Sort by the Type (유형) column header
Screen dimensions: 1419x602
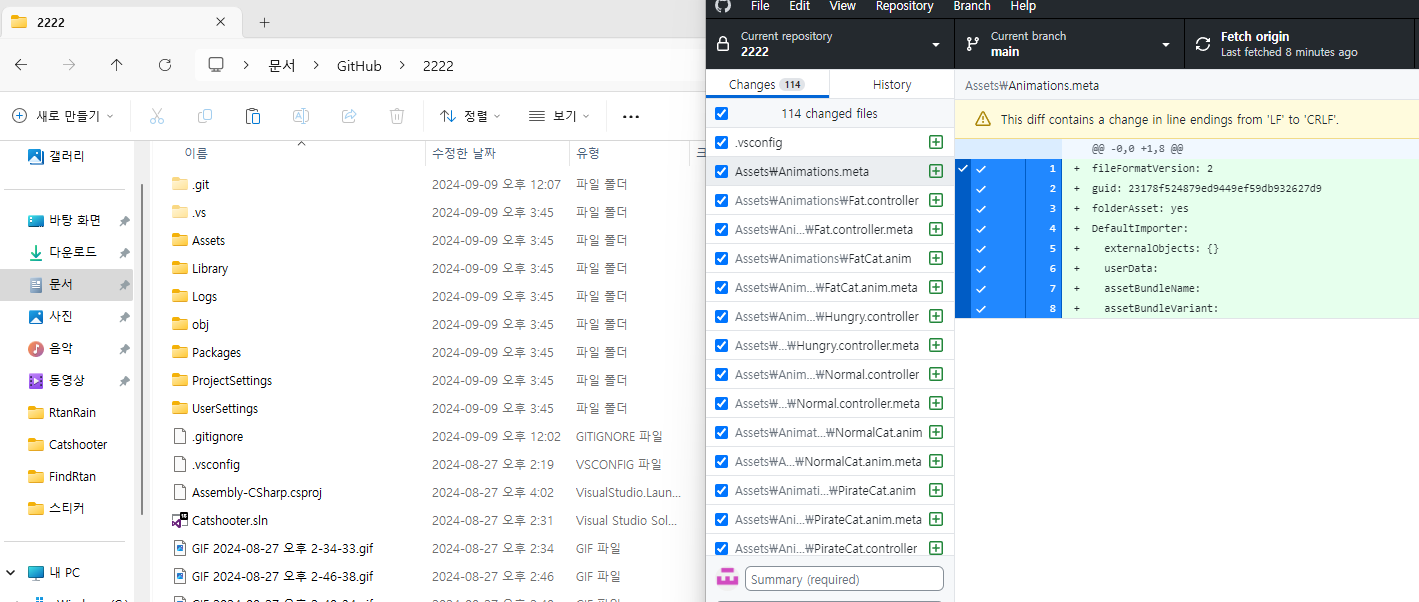click(x=587, y=153)
